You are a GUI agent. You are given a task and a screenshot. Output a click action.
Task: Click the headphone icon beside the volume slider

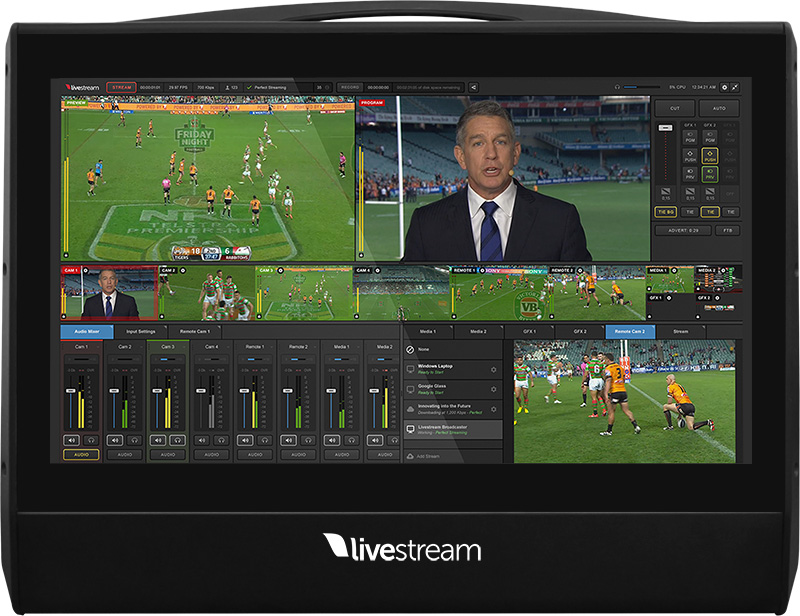pyautogui.click(x=617, y=87)
